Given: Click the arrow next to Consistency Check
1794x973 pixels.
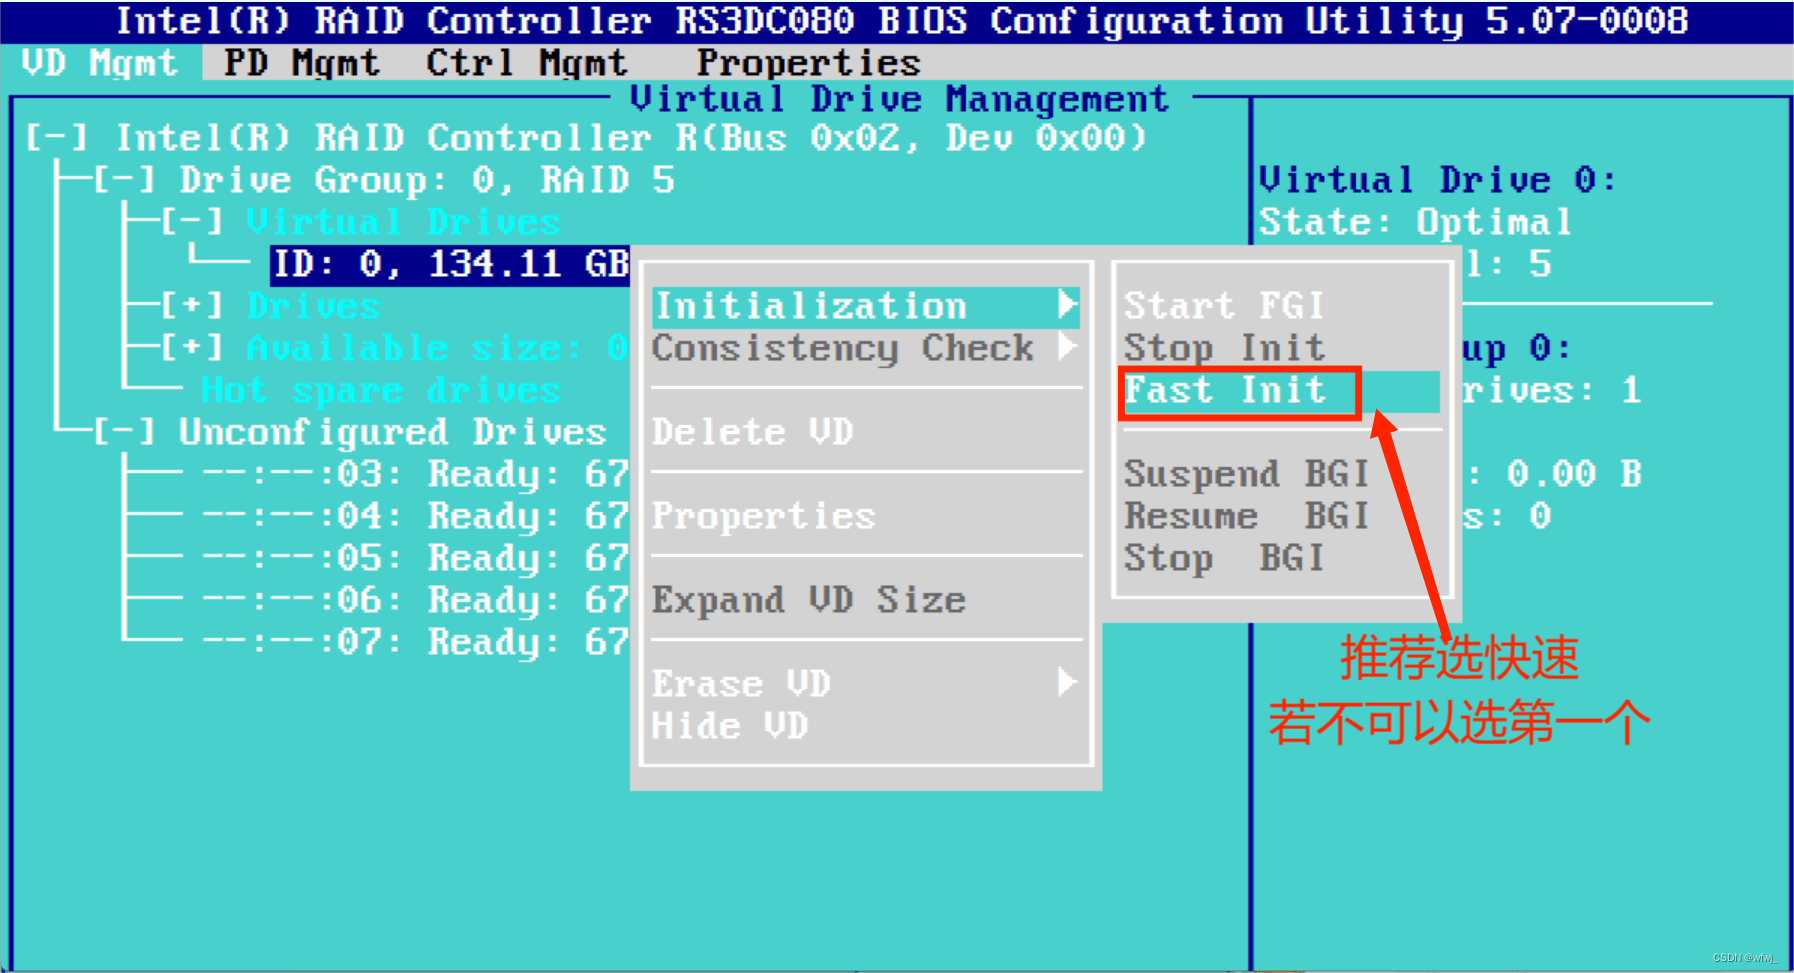Looking at the screenshot, I should pyautogui.click(x=1068, y=346).
